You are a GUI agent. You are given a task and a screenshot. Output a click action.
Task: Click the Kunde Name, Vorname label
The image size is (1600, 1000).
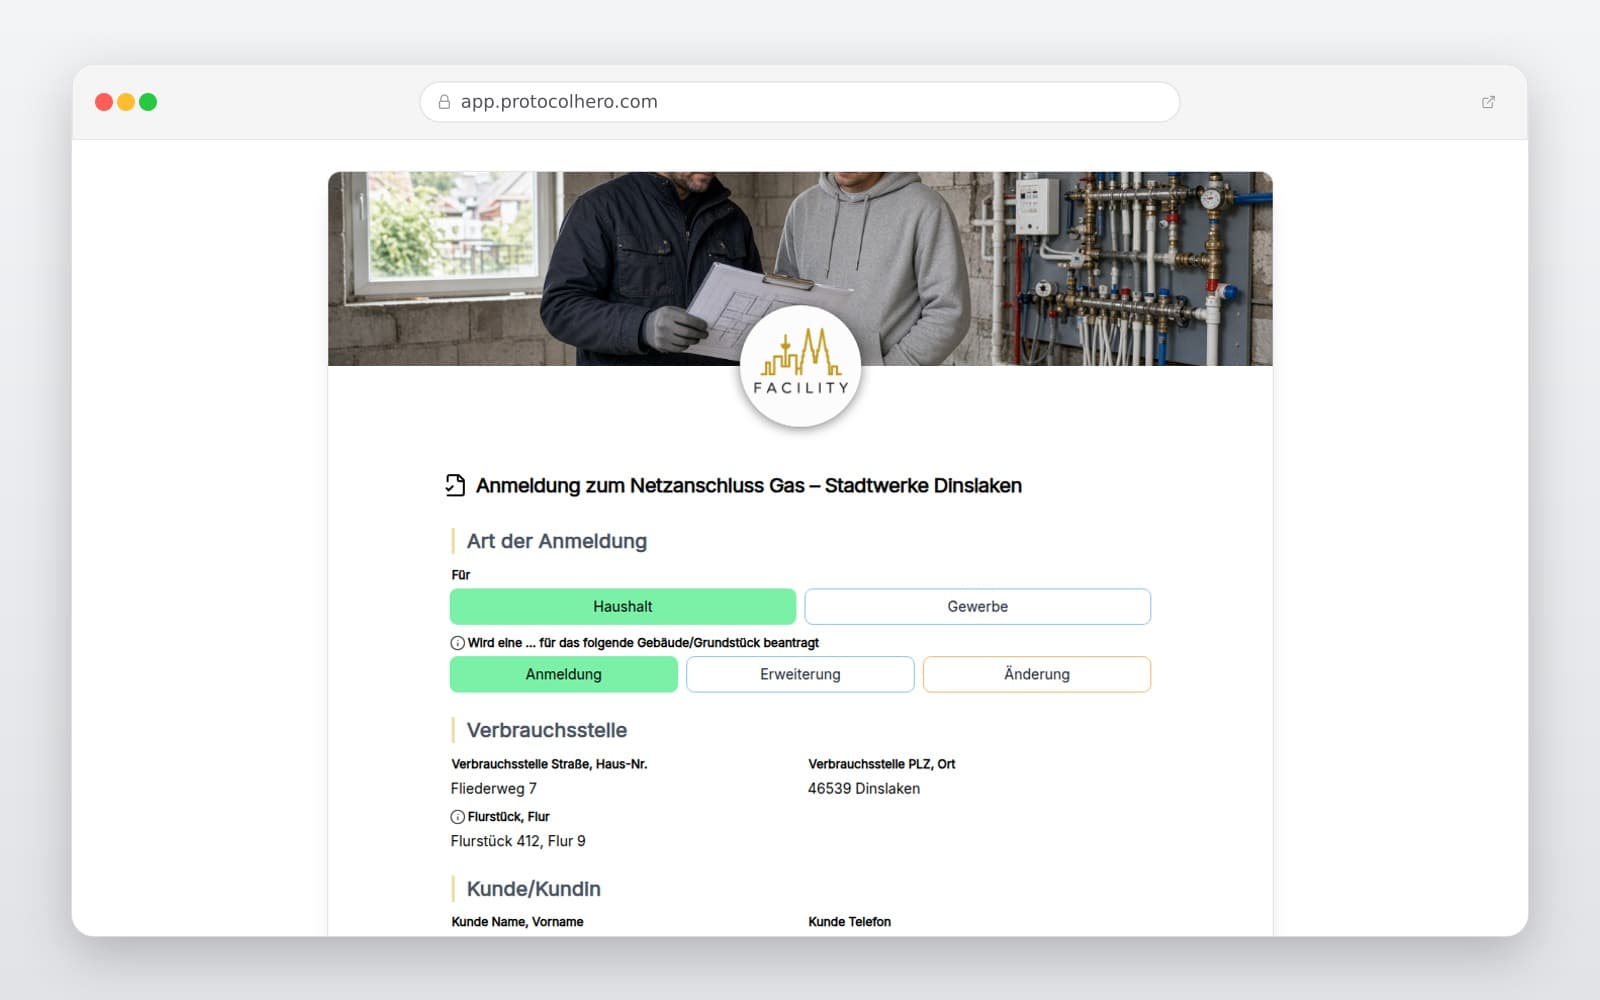517,922
